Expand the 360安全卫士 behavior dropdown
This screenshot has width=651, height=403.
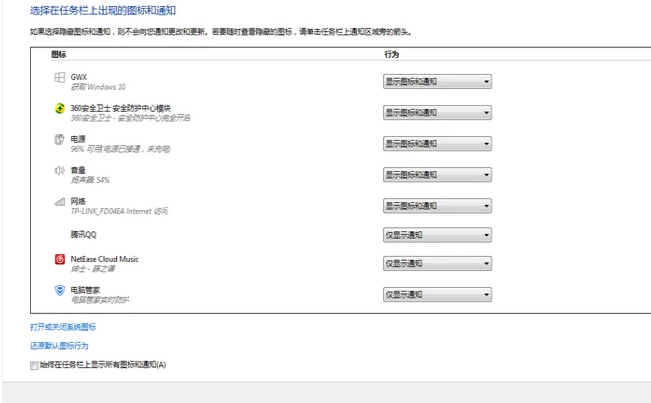tap(437, 112)
